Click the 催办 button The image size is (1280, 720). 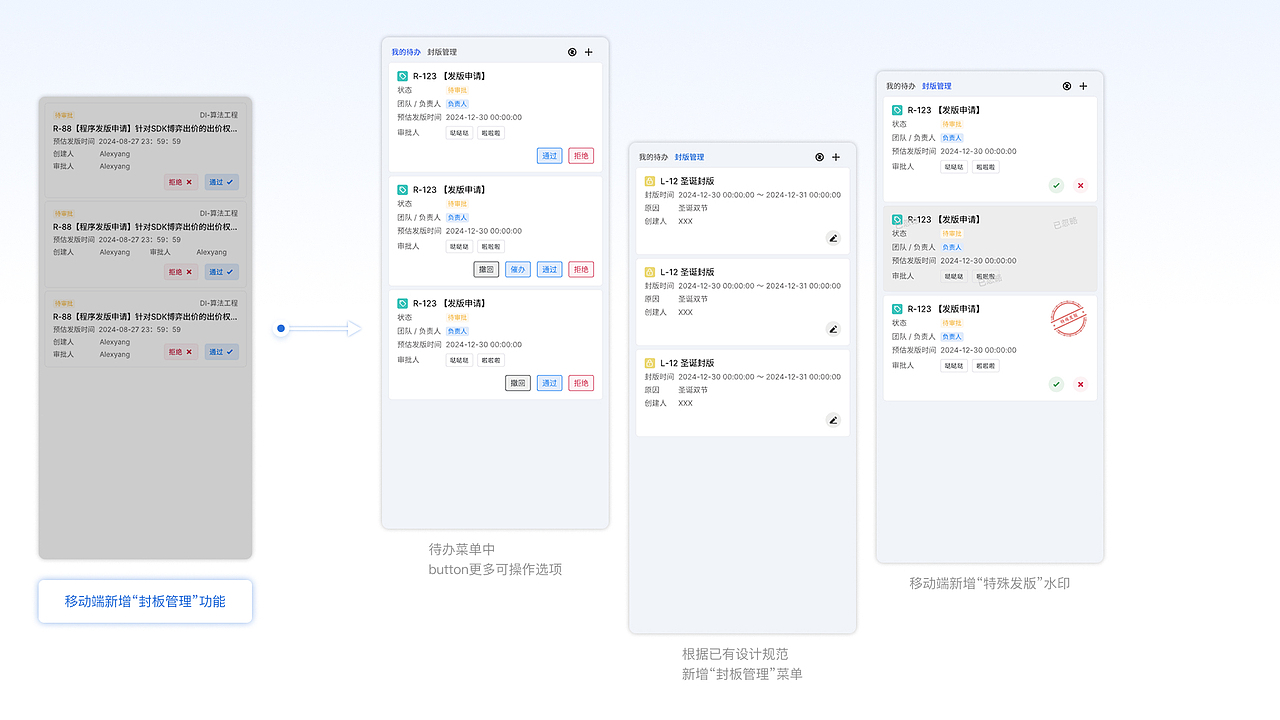517,269
